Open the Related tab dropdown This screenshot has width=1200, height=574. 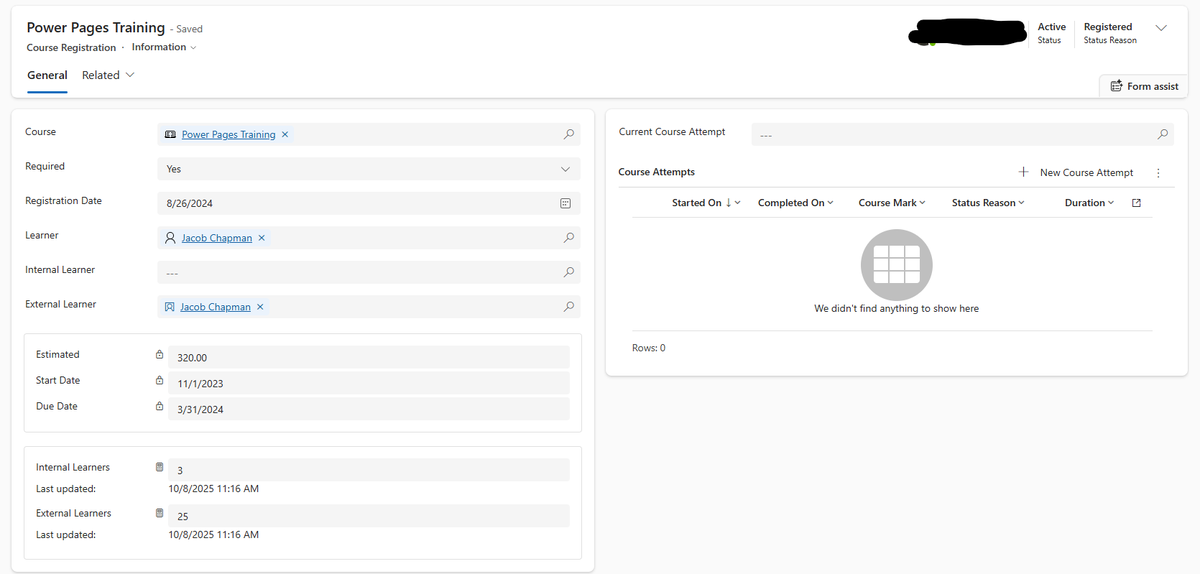tap(108, 75)
